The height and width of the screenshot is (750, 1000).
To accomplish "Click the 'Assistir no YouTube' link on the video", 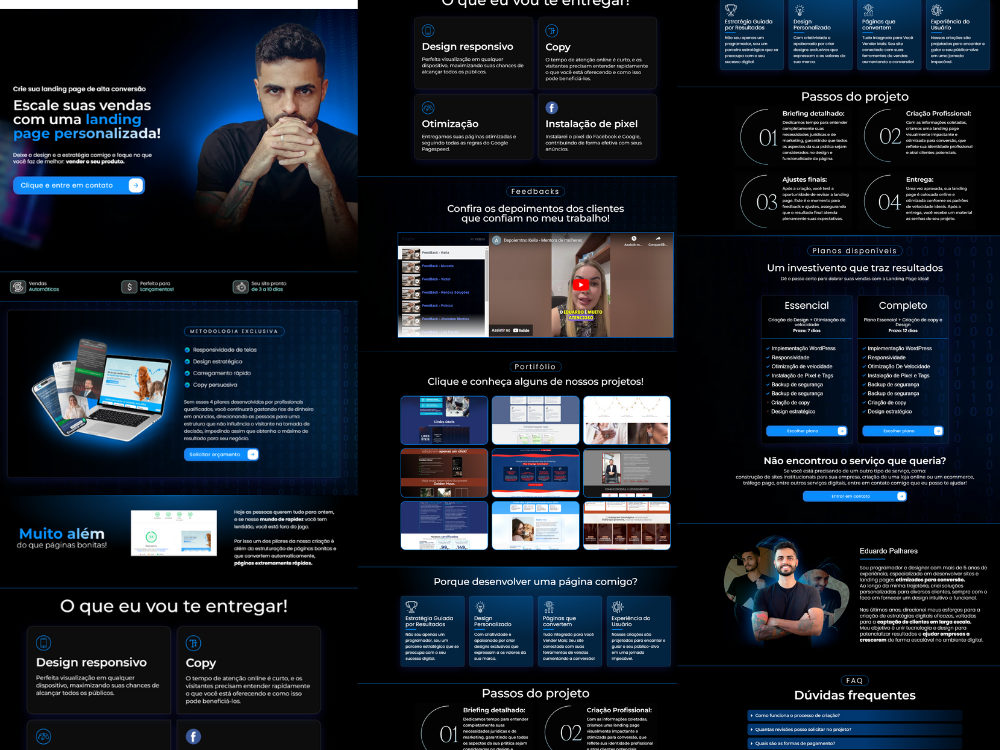I will (x=511, y=330).
